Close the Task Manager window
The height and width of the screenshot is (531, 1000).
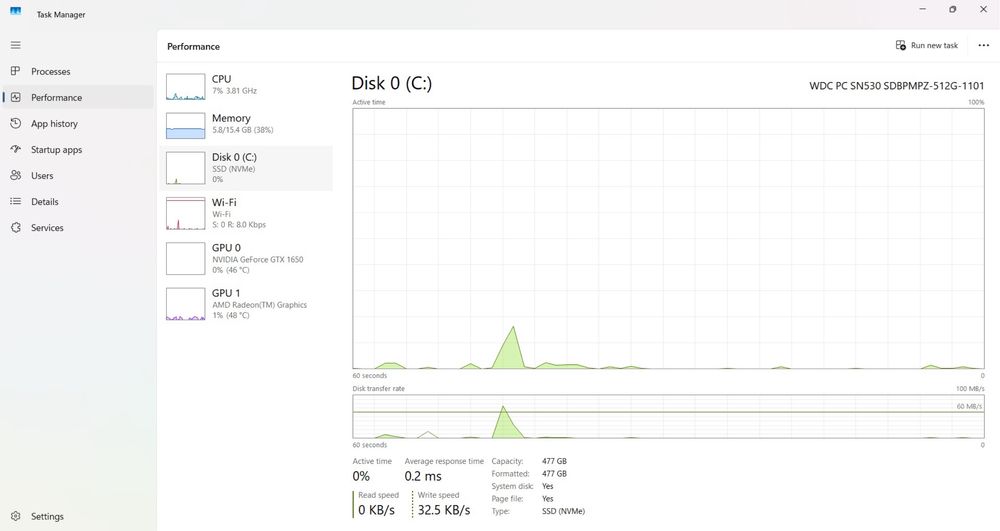(x=983, y=10)
